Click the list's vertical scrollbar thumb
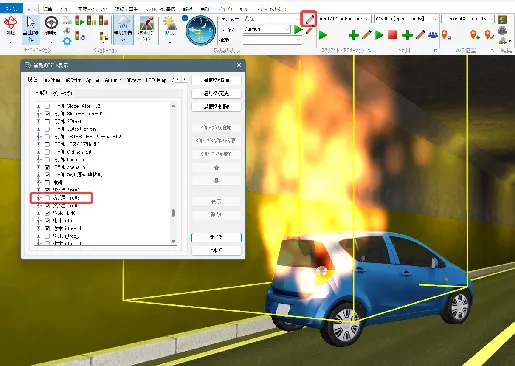This screenshot has height=366, width=515. 173,213
